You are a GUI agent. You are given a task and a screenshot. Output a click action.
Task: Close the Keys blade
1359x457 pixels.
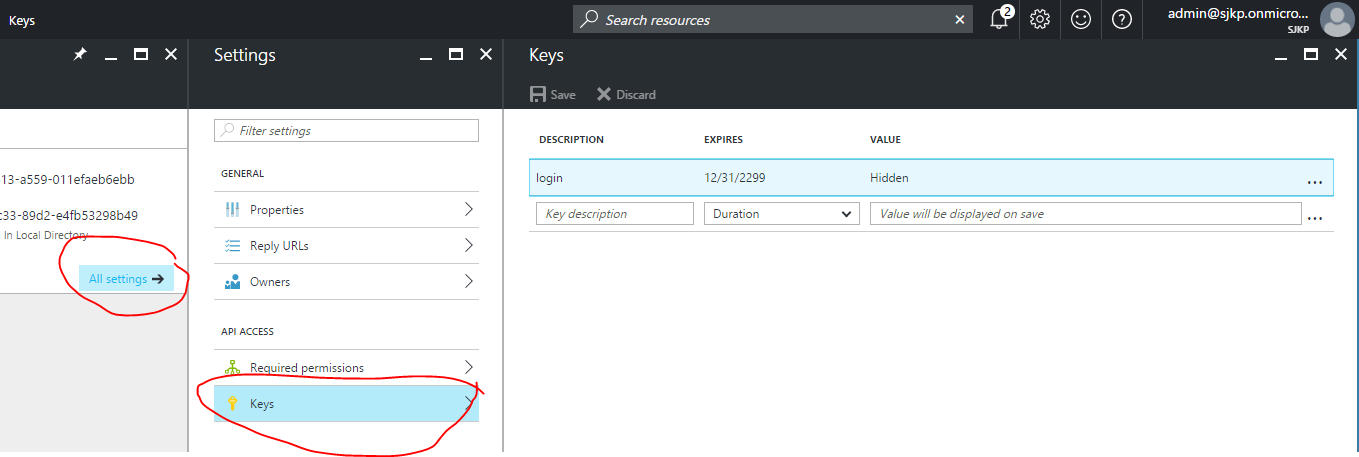1341,55
